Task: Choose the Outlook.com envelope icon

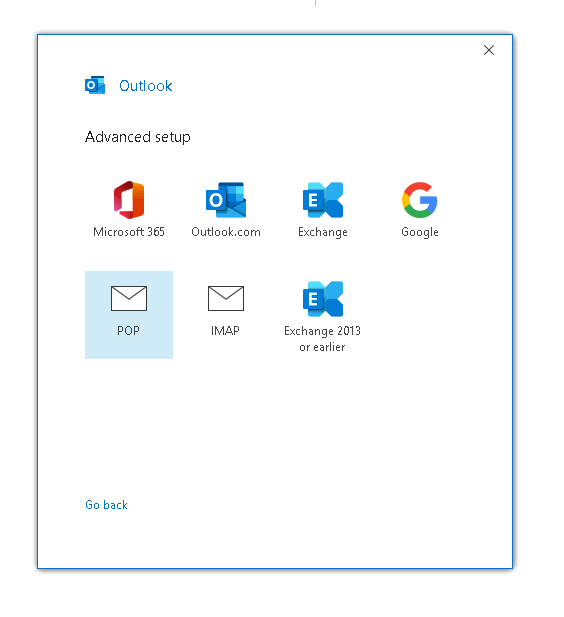Action: pyautogui.click(x=226, y=200)
